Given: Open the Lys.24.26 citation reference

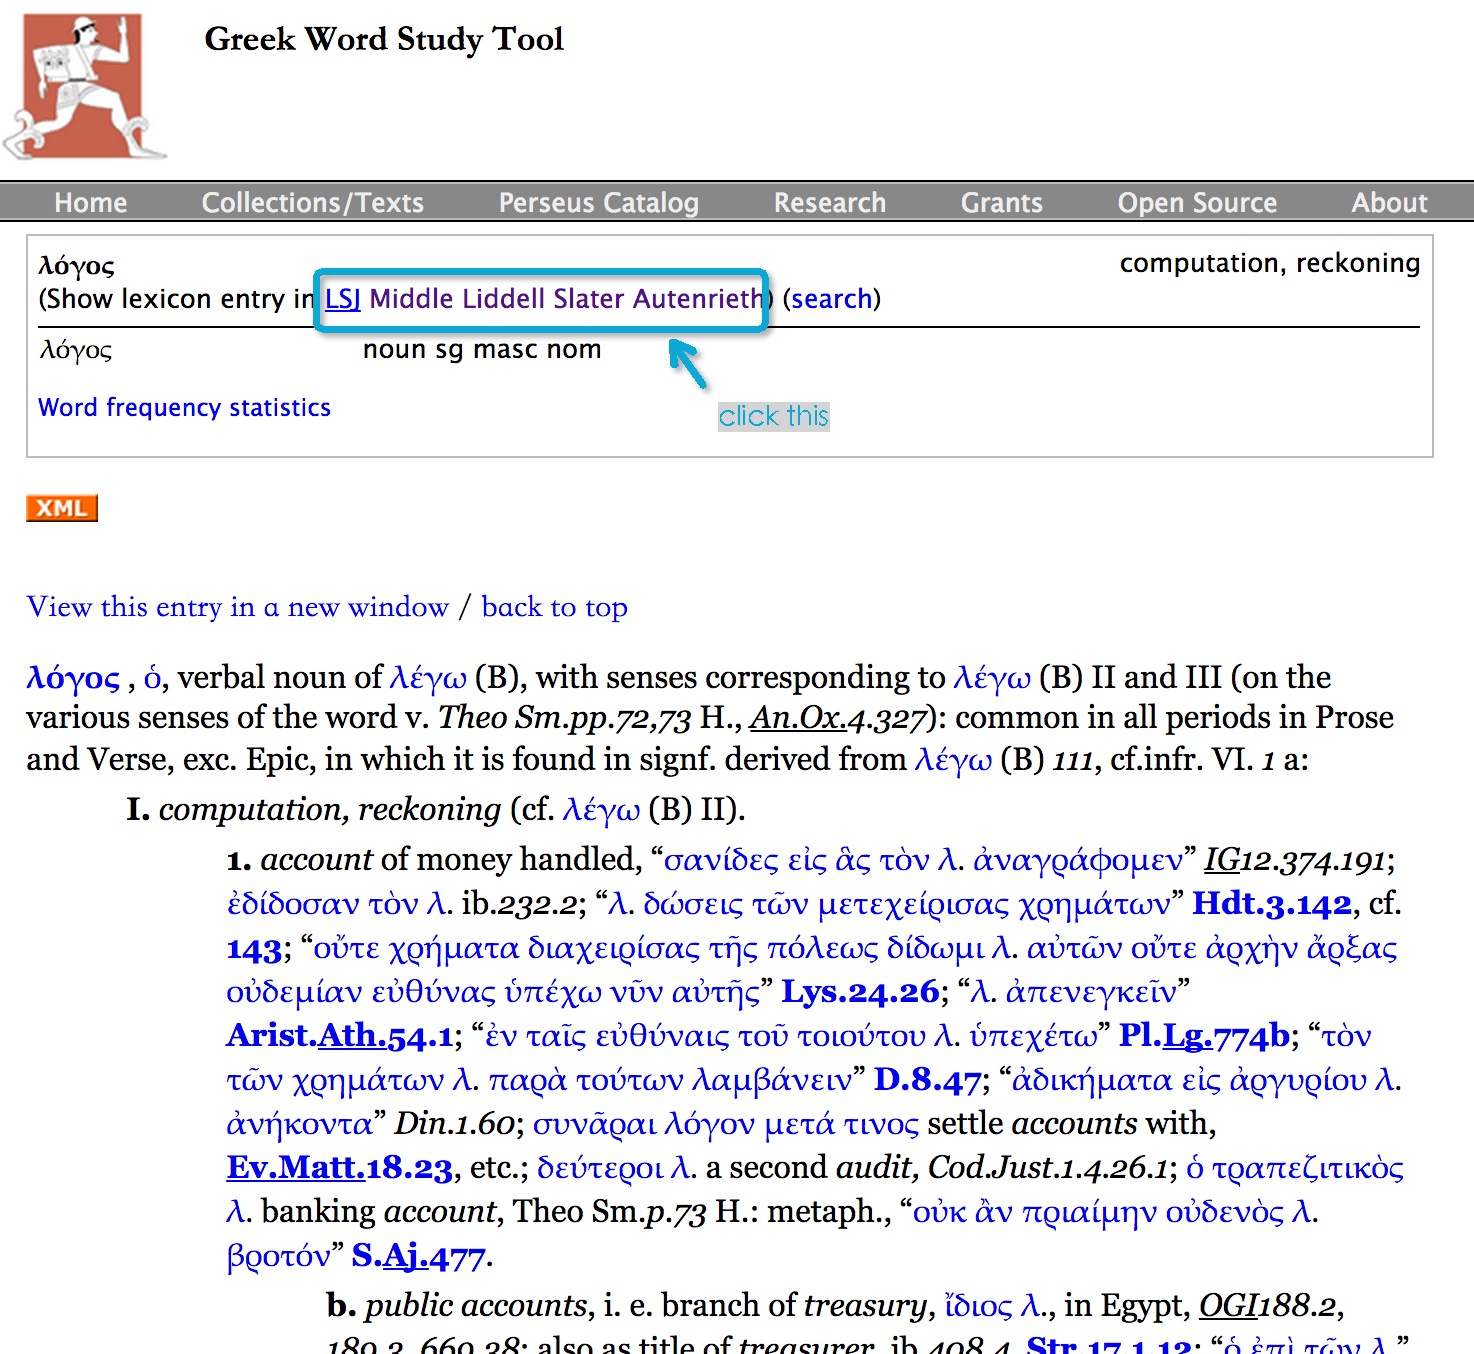Looking at the screenshot, I should 860,992.
